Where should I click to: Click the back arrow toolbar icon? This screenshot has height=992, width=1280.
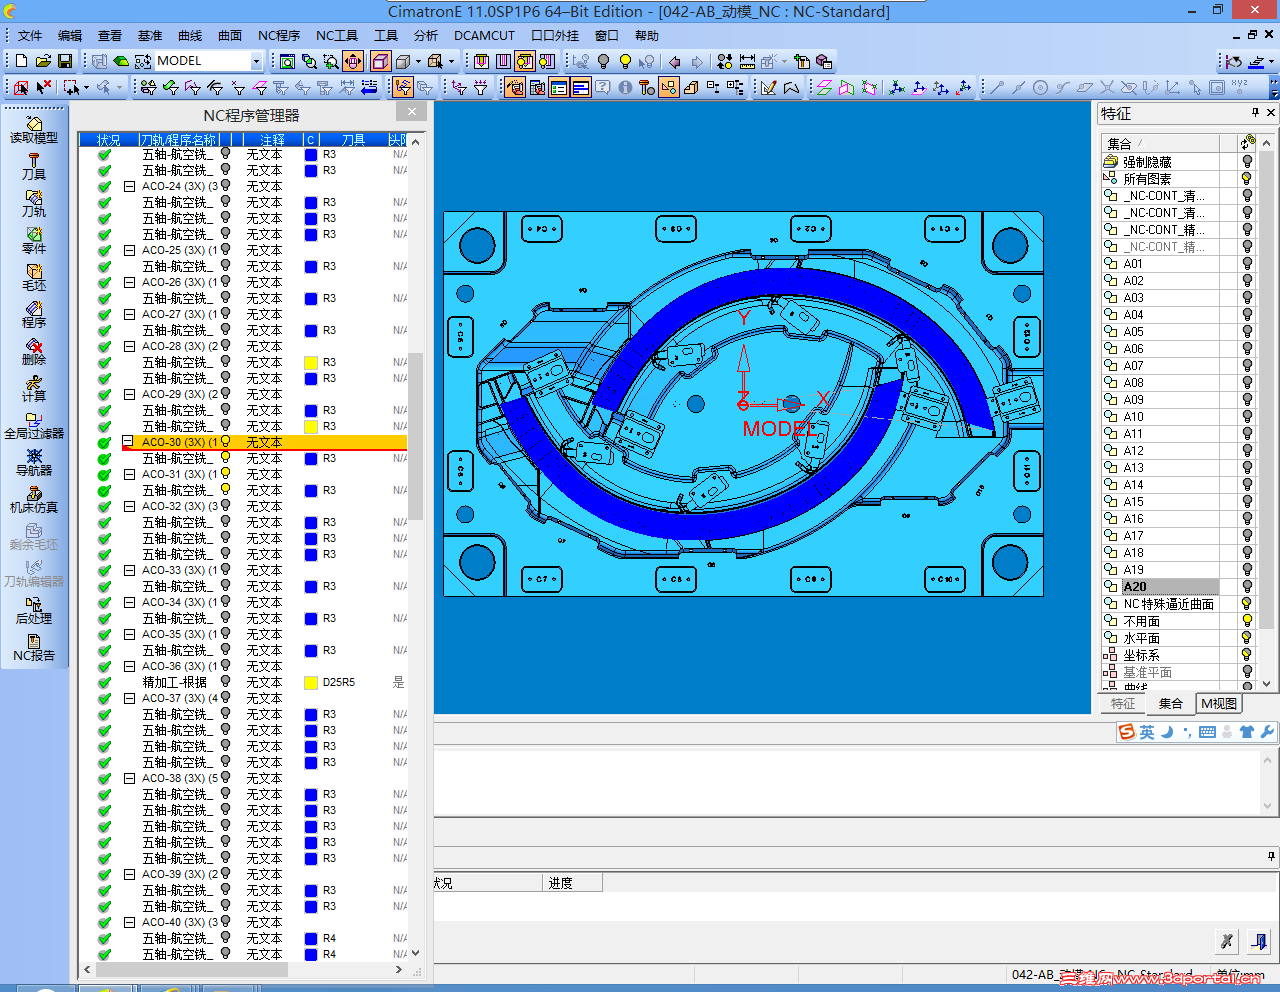pos(675,61)
